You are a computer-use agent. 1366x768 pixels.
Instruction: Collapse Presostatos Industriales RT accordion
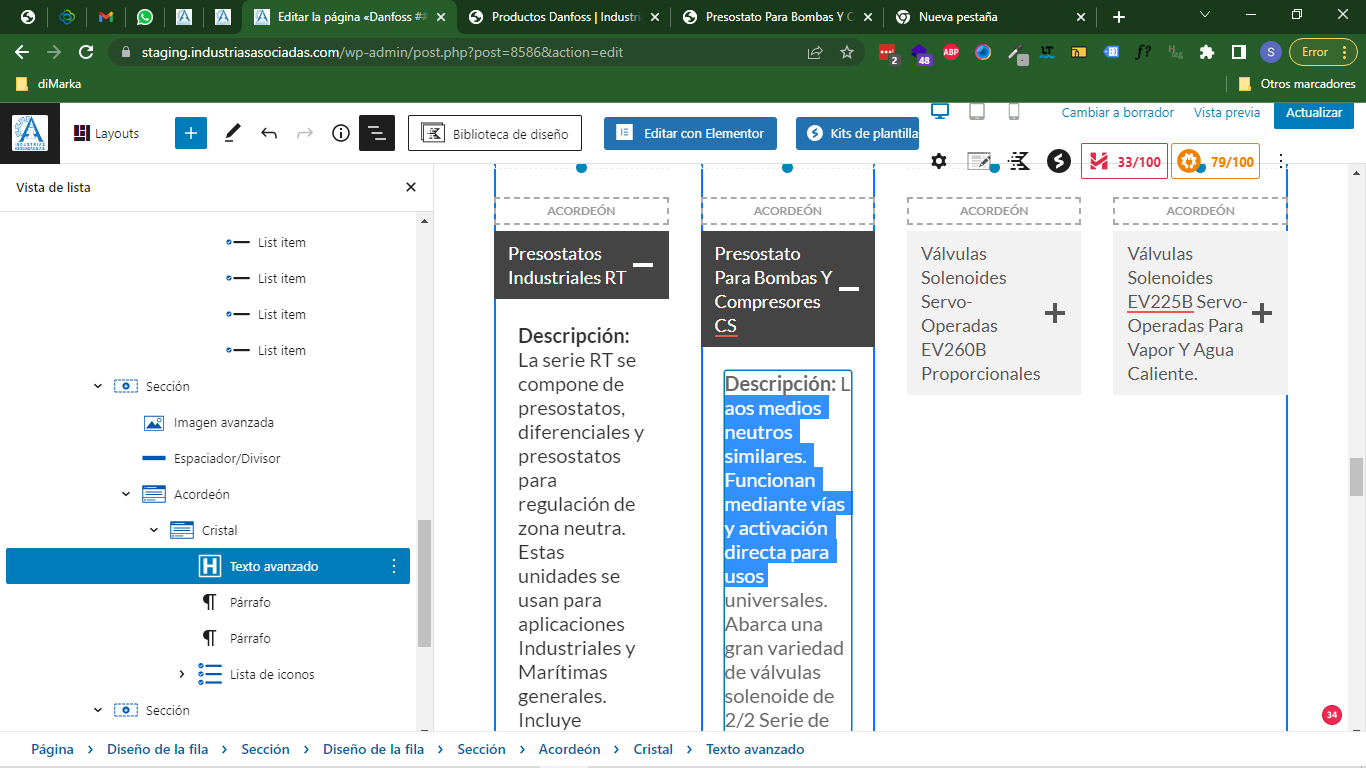point(643,265)
